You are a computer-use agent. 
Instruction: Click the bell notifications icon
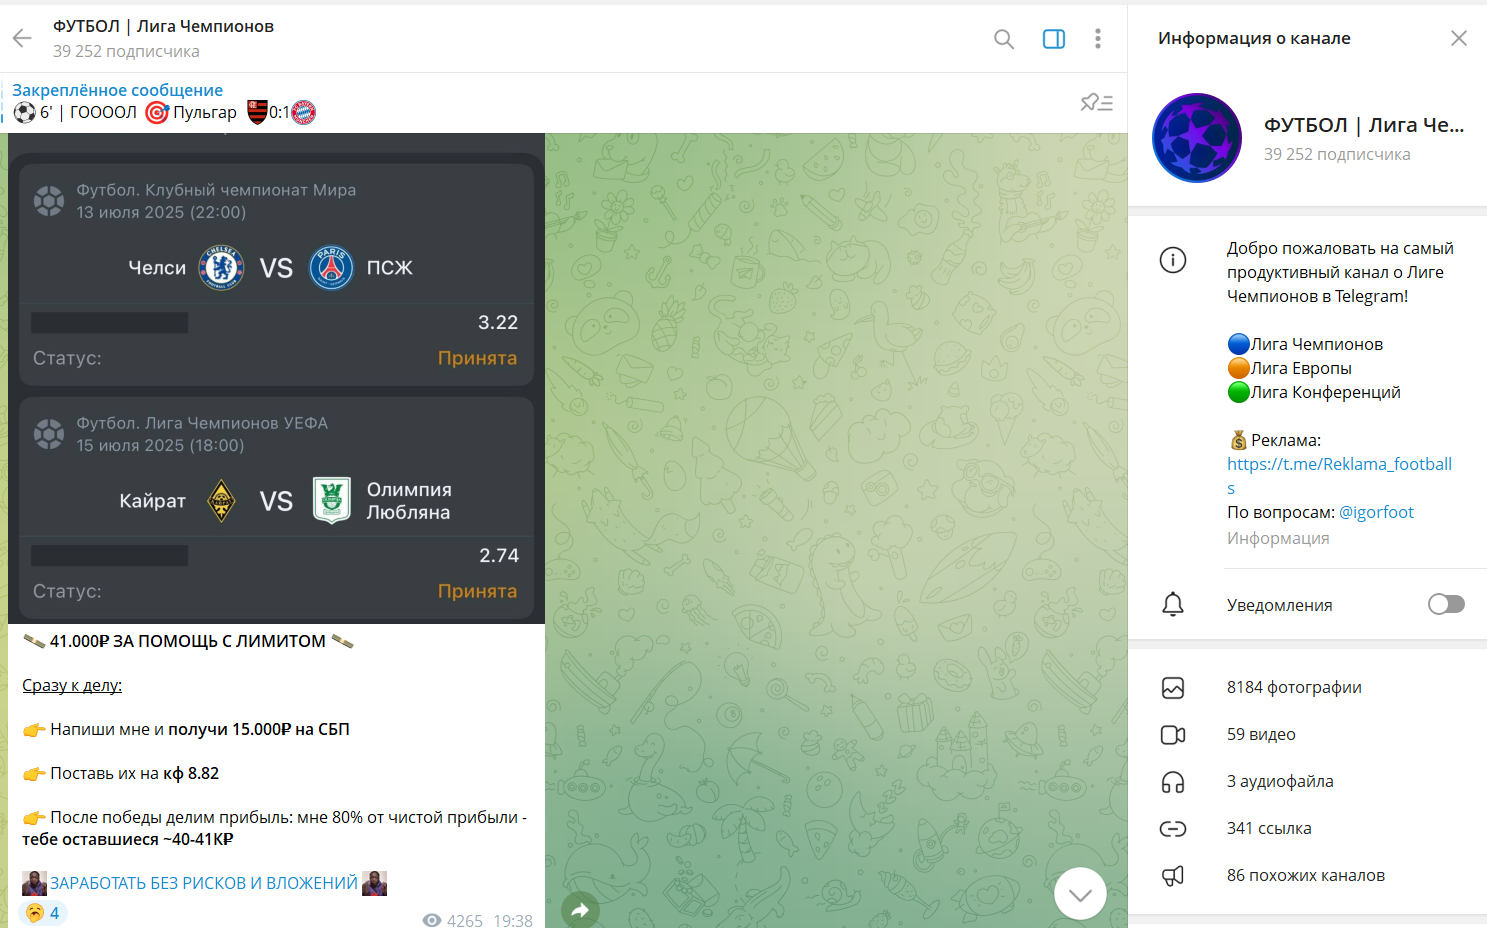pos(1173,604)
